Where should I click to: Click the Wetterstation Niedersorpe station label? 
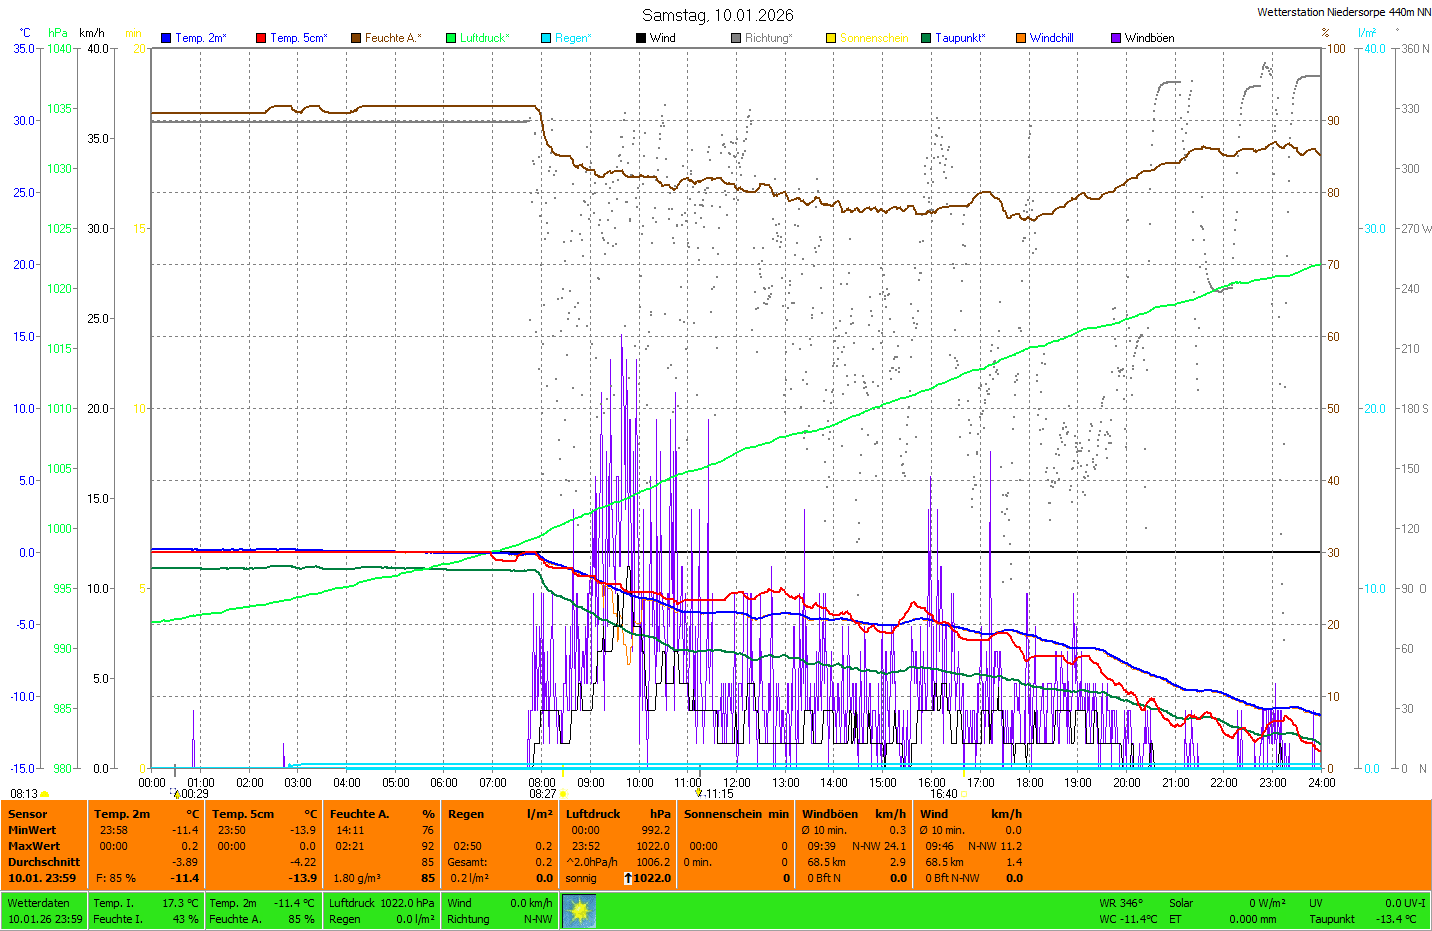click(1343, 12)
